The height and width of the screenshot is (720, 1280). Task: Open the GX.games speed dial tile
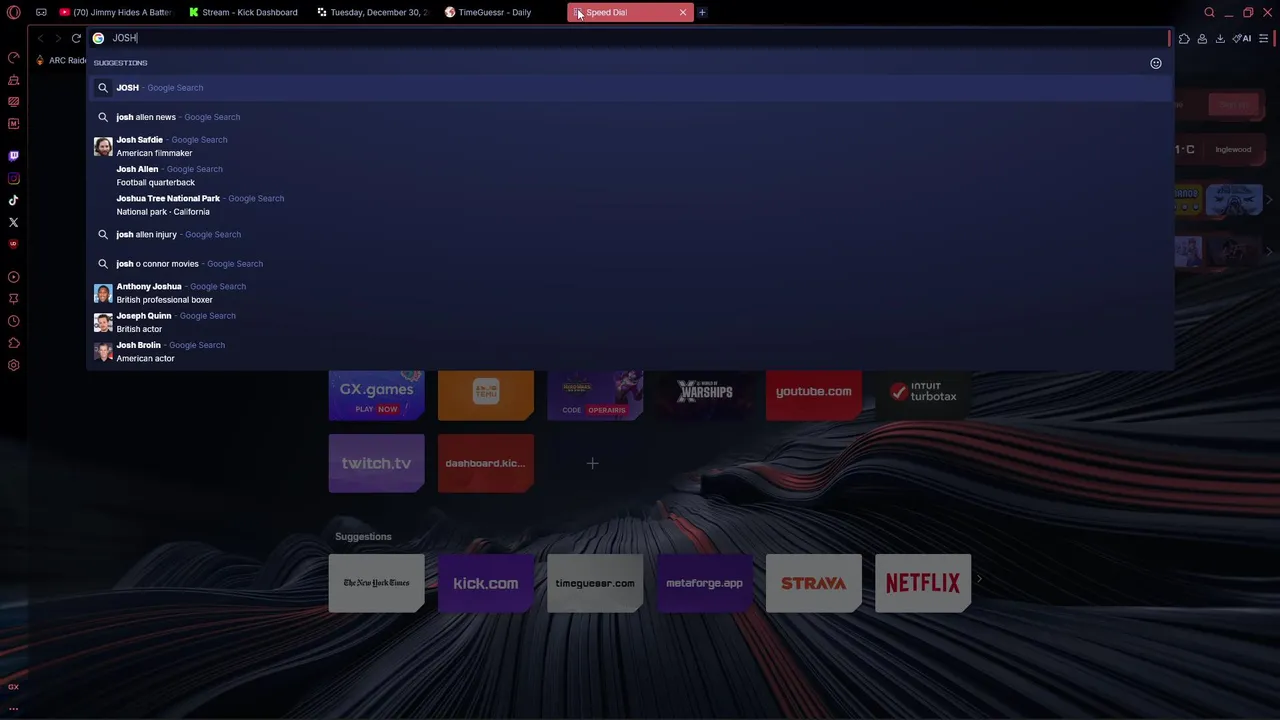[377, 395]
